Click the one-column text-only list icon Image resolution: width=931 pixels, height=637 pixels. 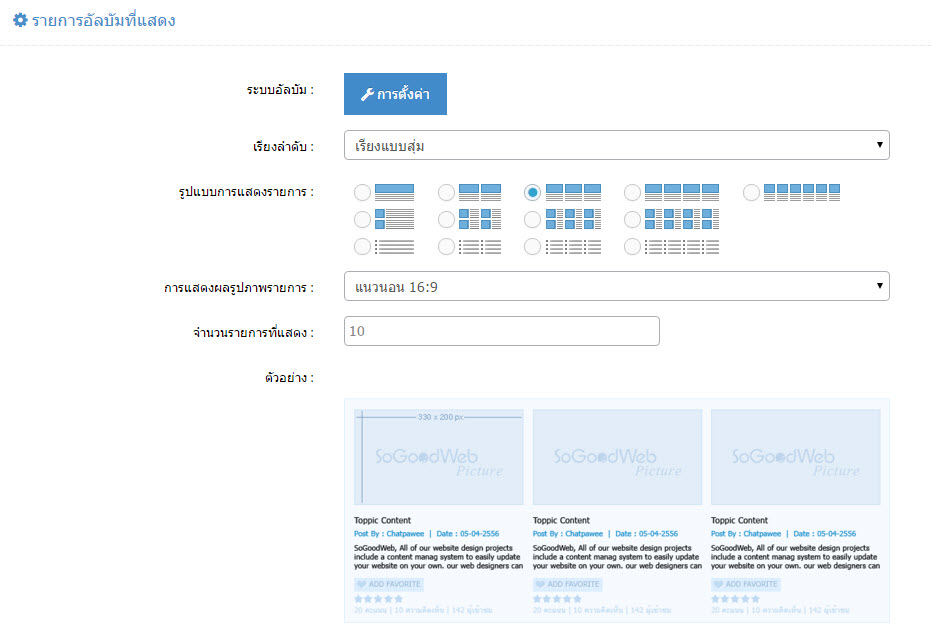click(394, 247)
